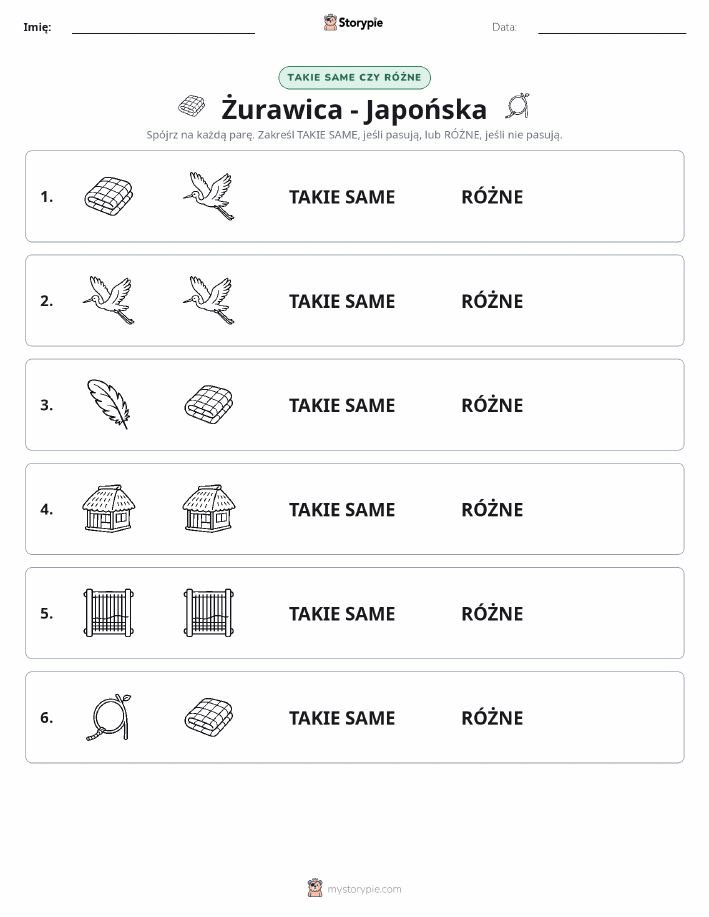Image resolution: width=709 pixels, height=917 pixels.
Task: Click the blanket icon in row 6
Action: [209, 717]
